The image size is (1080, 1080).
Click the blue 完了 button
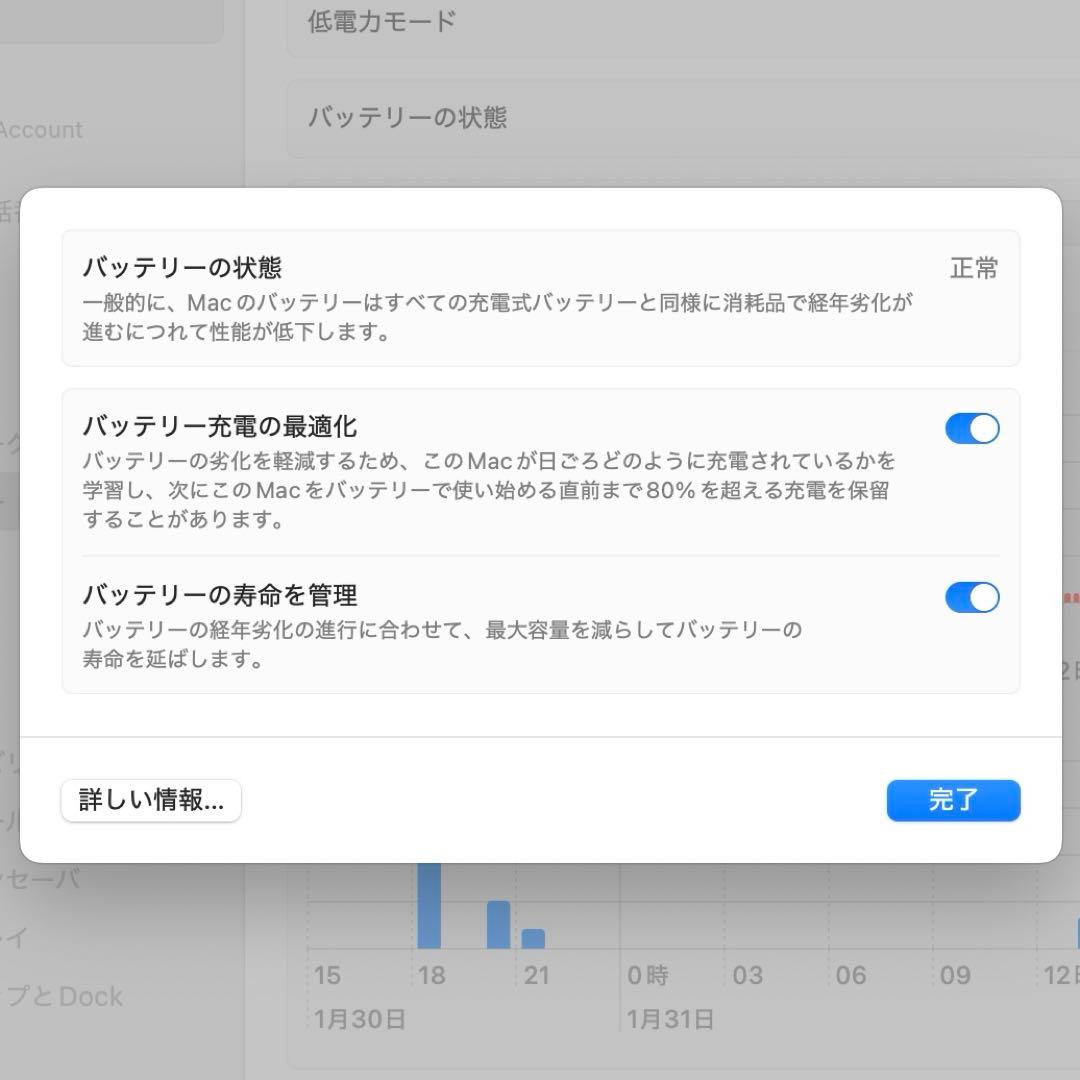click(952, 800)
